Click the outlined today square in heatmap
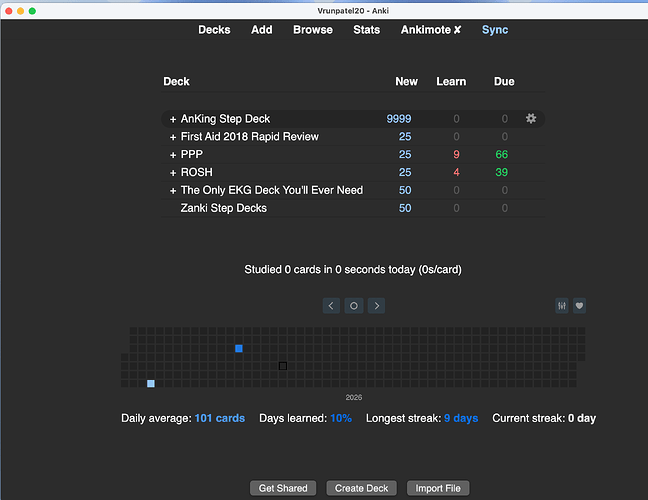This screenshot has height=500, width=648. (x=283, y=366)
